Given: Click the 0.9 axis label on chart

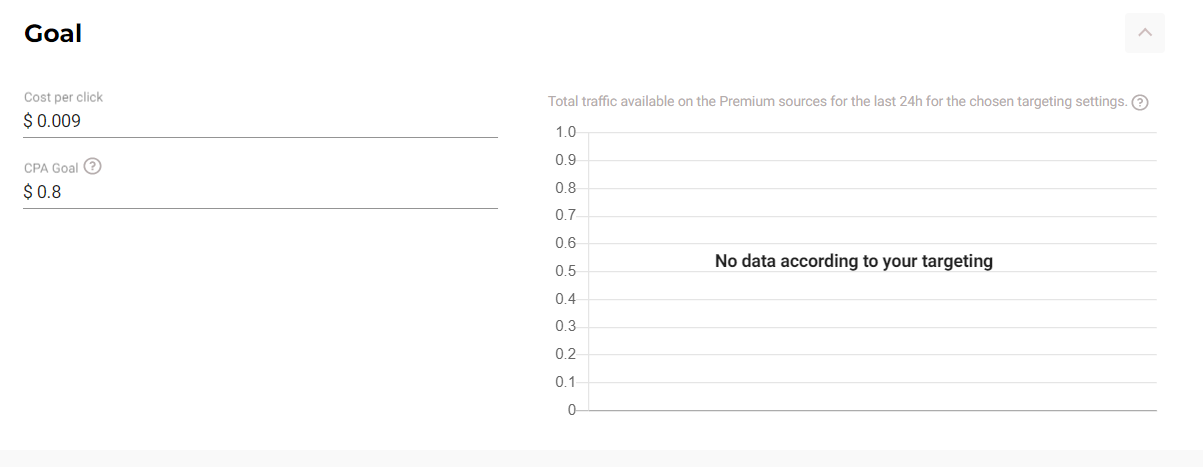Looking at the screenshot, I should (x=566, y=160).
